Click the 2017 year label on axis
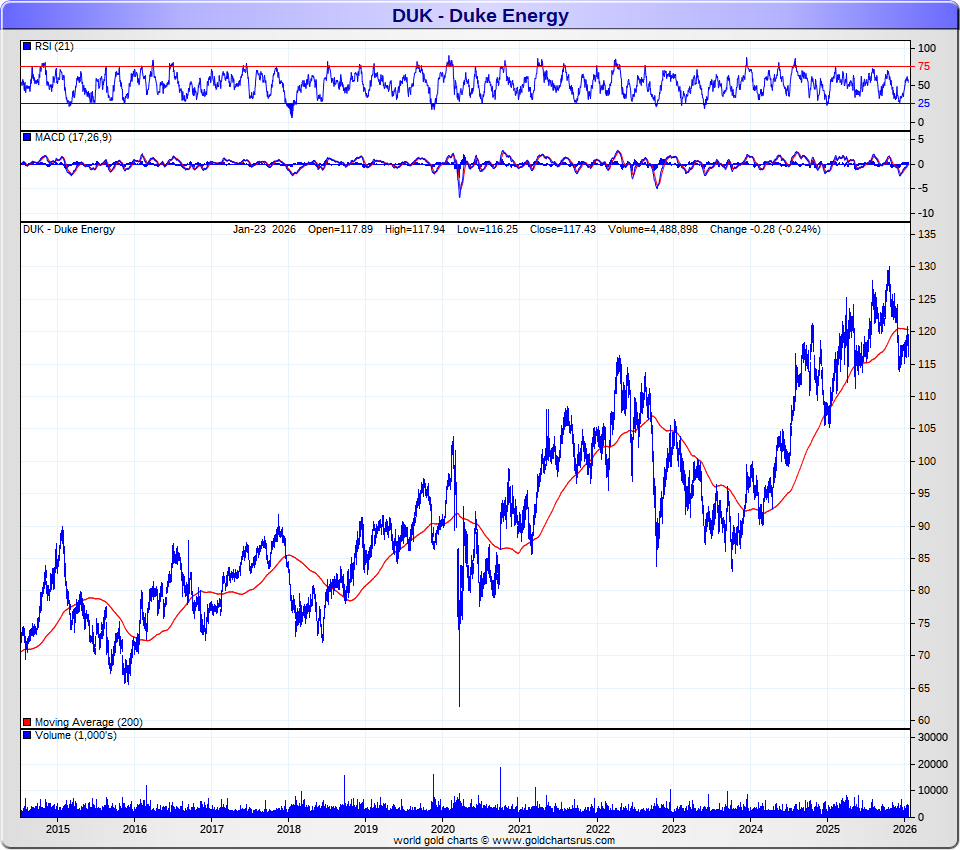 (x=212, y=829)
